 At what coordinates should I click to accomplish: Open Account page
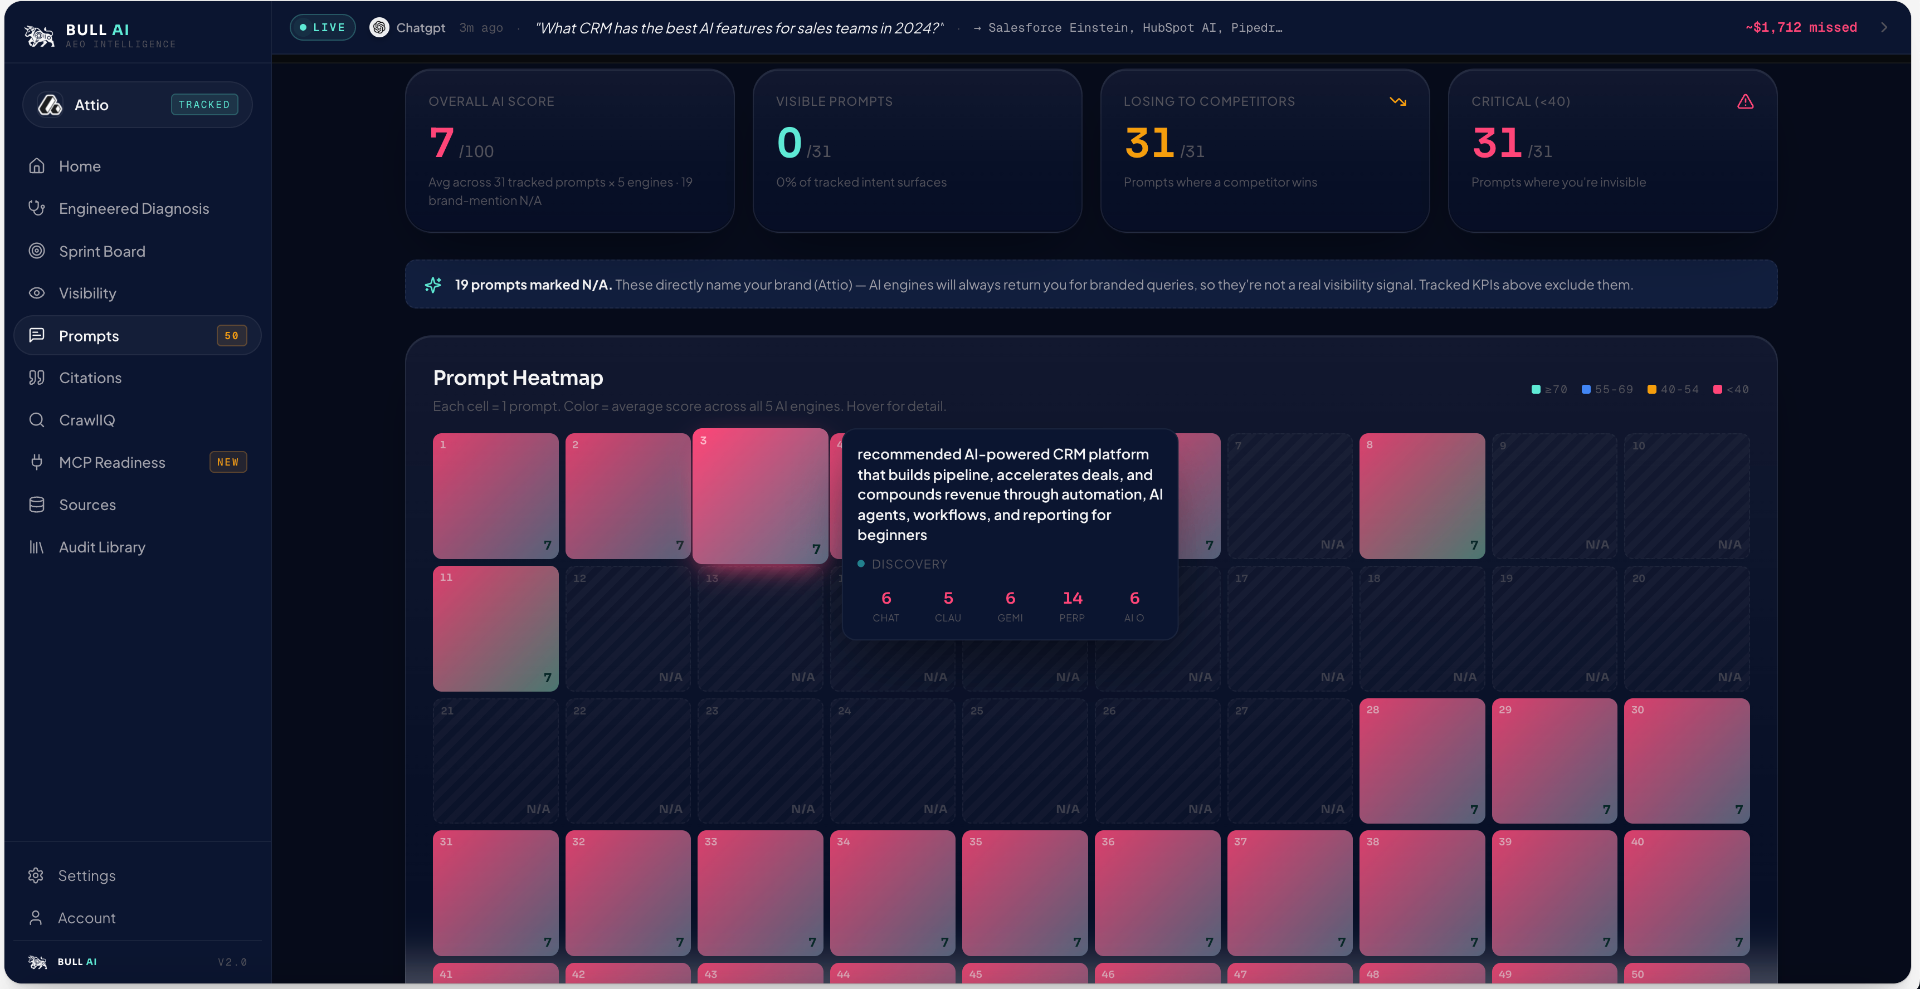click(x=137, y=918)
